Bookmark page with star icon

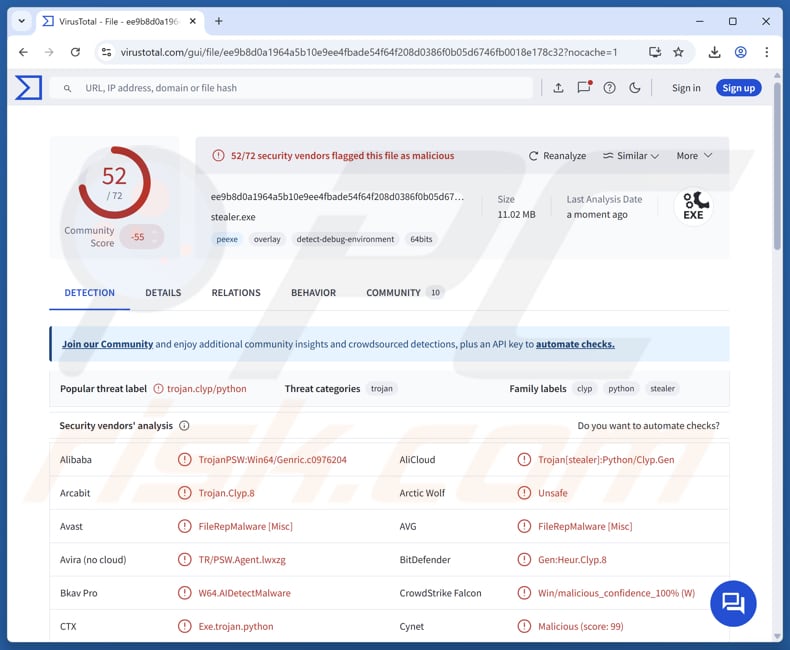pyautogui.click(x=678, y=52)
